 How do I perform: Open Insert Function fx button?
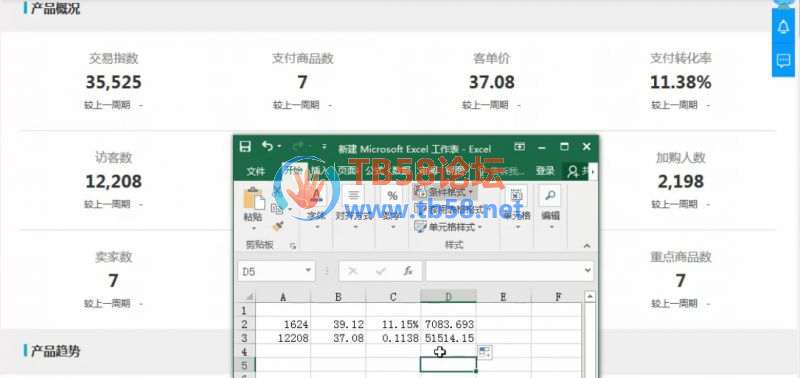[408, 271]
